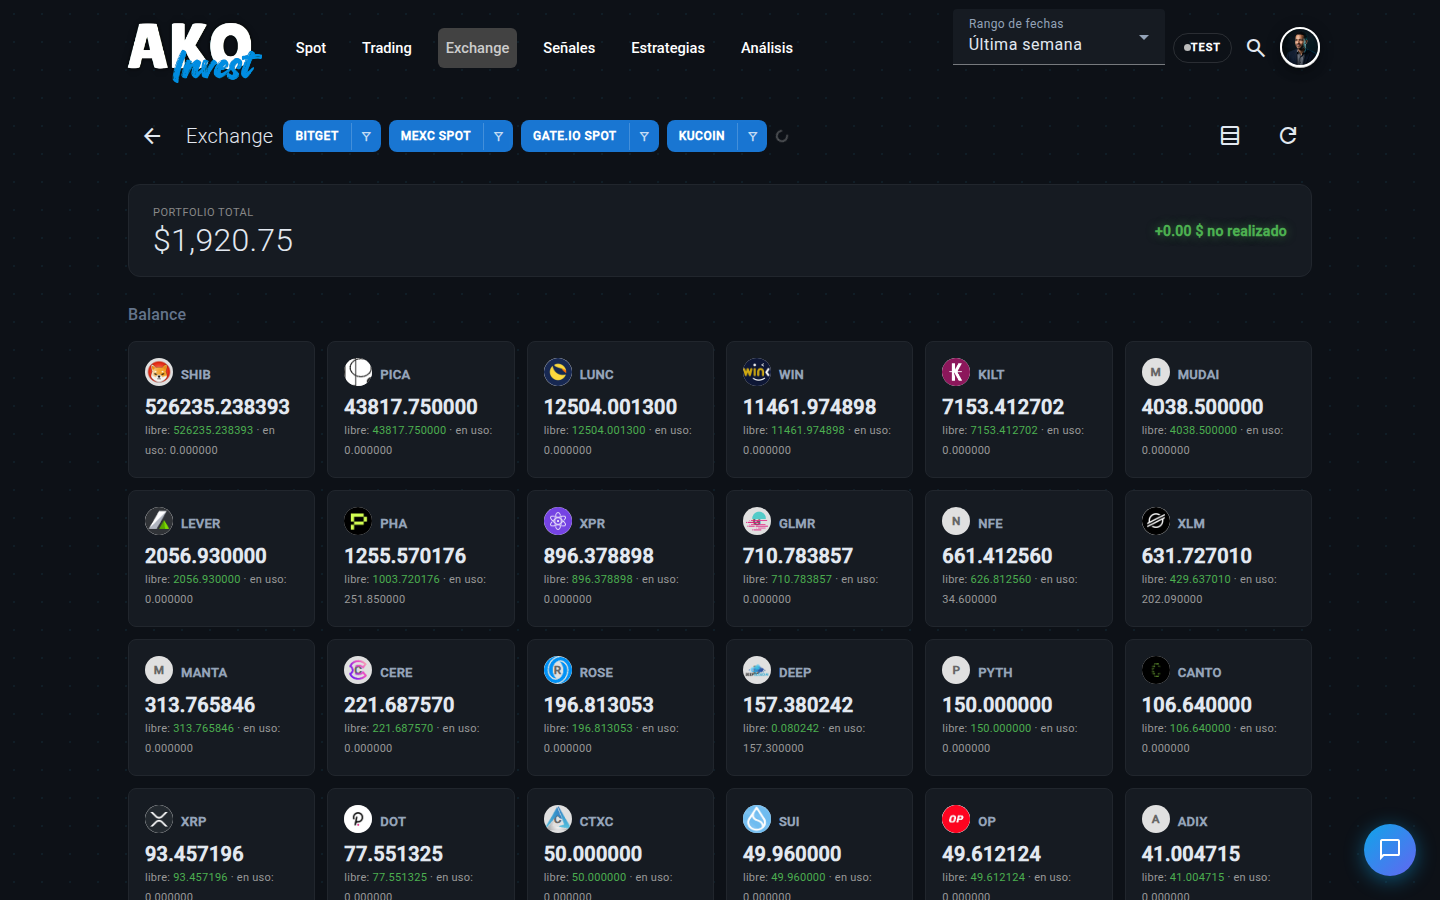Open the Rango de fechas dropdown
1440x900 pixels.
coord(1059,37)
